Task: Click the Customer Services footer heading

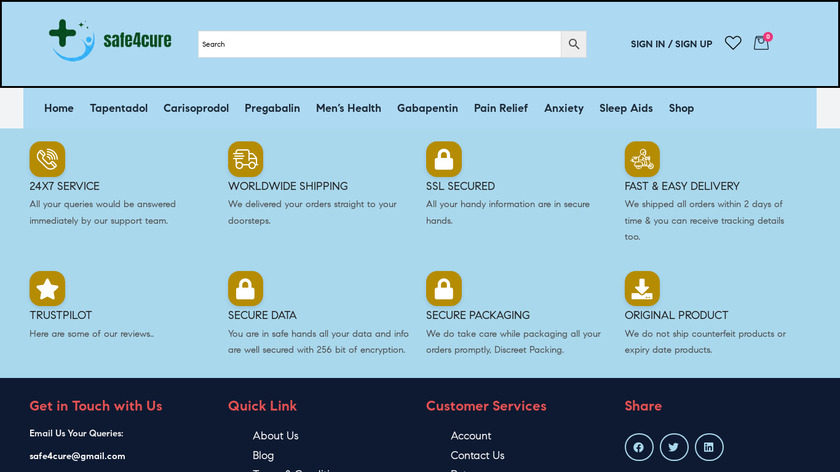Action: tap(486, 406)
